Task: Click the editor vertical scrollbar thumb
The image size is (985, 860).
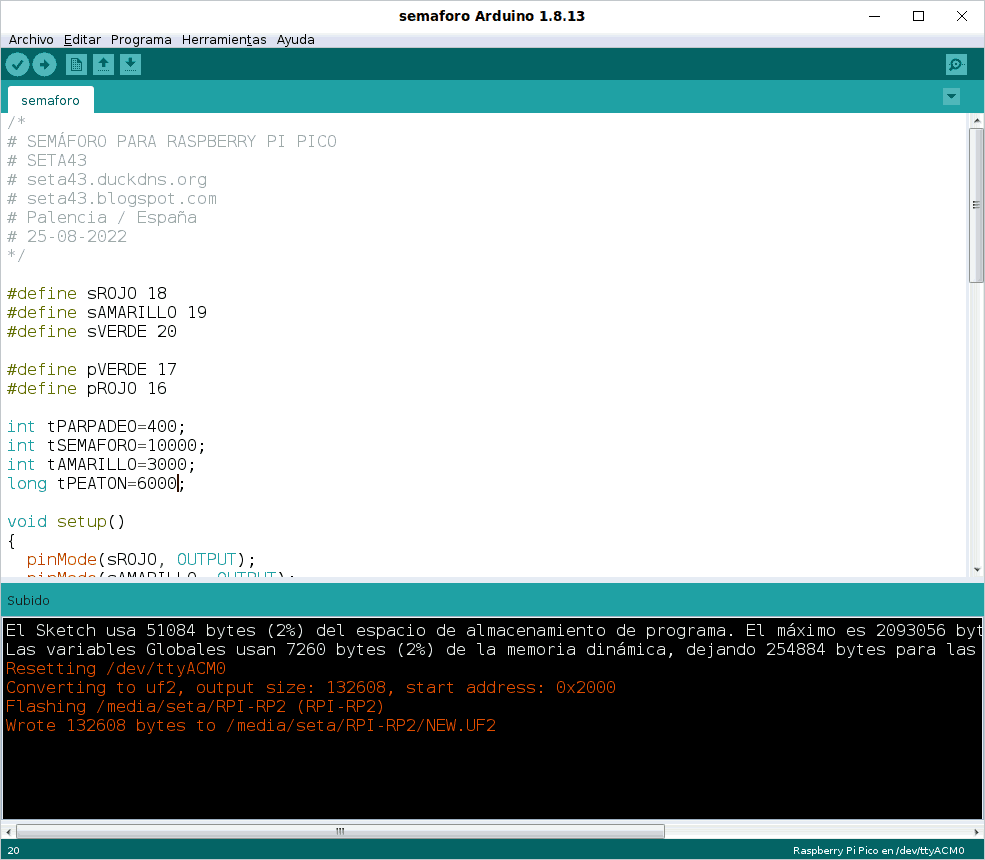Action: tap(976, 205)
